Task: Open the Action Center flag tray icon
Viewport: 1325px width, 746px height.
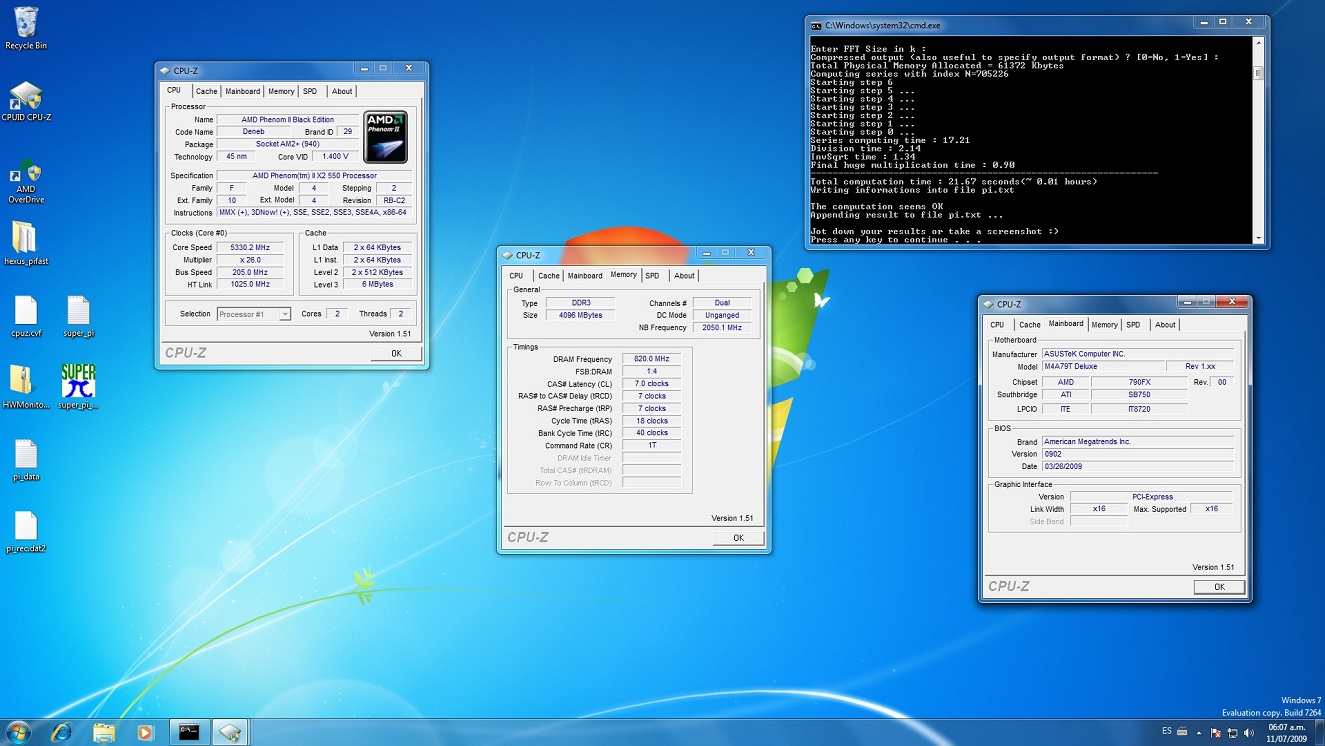Action: tap(1215, 733)
